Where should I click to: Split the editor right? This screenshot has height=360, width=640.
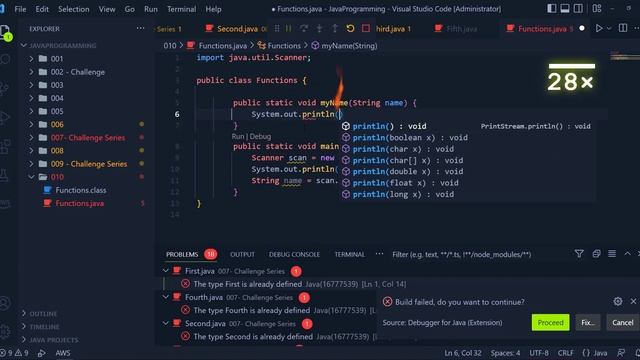[623, 28]
